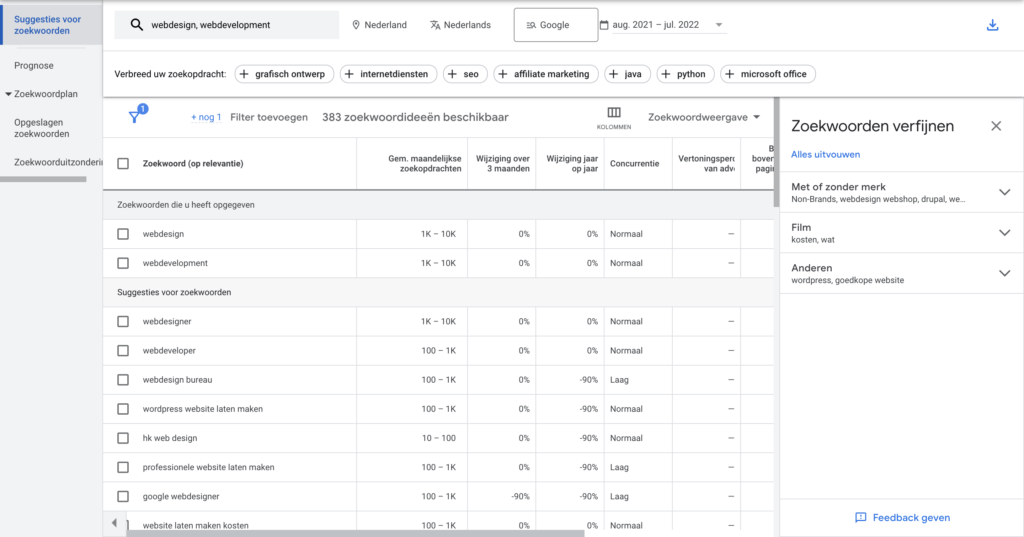Image resolution: width=1024 pixels, height=537 pixels.
Task: Select Google search network option
Action: click(556, 25)
